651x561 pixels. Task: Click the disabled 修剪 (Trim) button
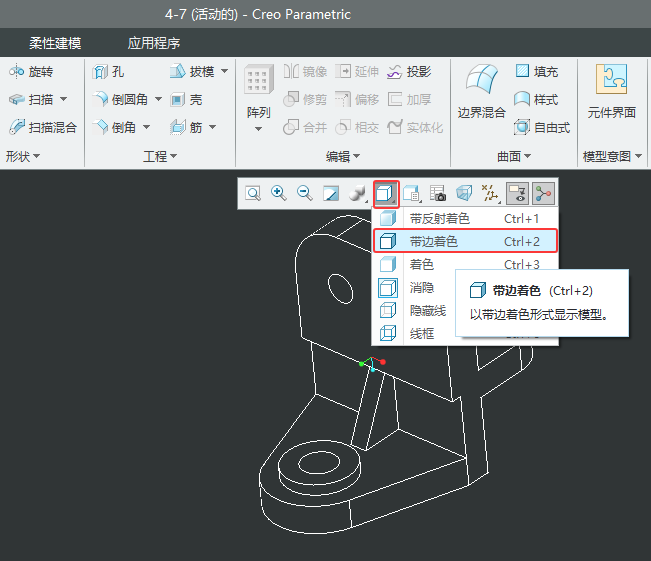[305, 99]
